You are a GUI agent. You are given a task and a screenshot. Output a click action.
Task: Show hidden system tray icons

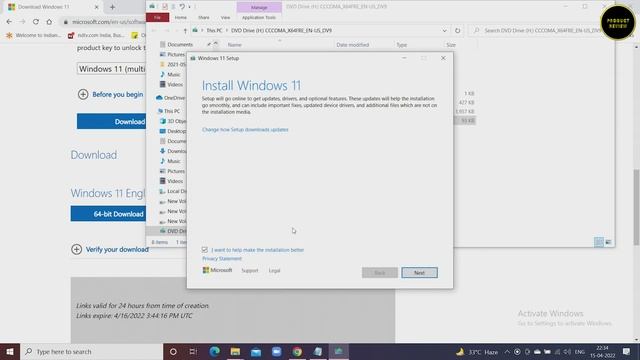507,351
